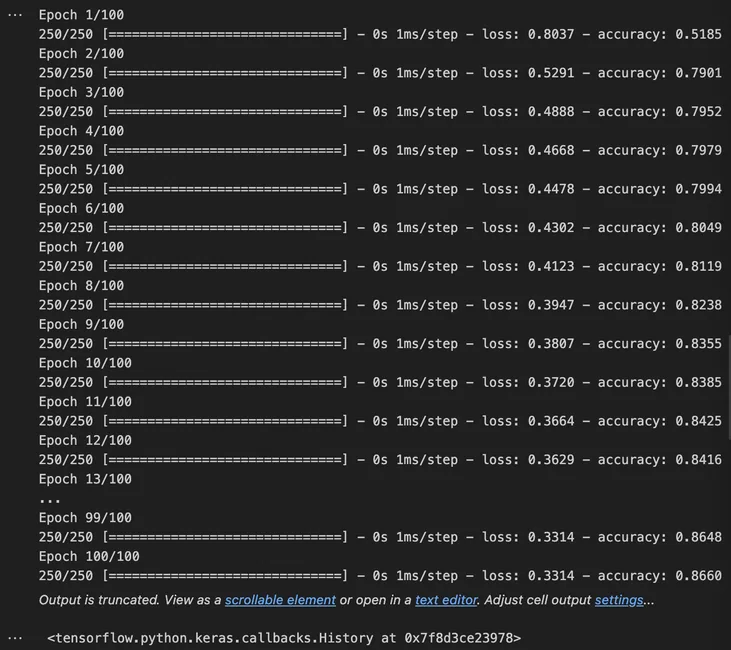Click the loss value 0.4123
The image size is (731, 650).
[x=551, y=267]
